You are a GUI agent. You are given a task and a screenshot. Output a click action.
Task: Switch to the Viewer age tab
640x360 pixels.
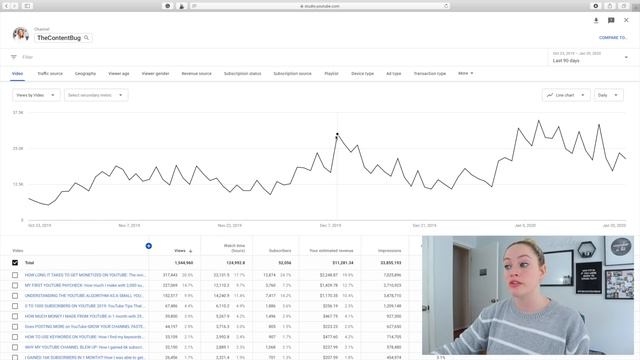119,73
